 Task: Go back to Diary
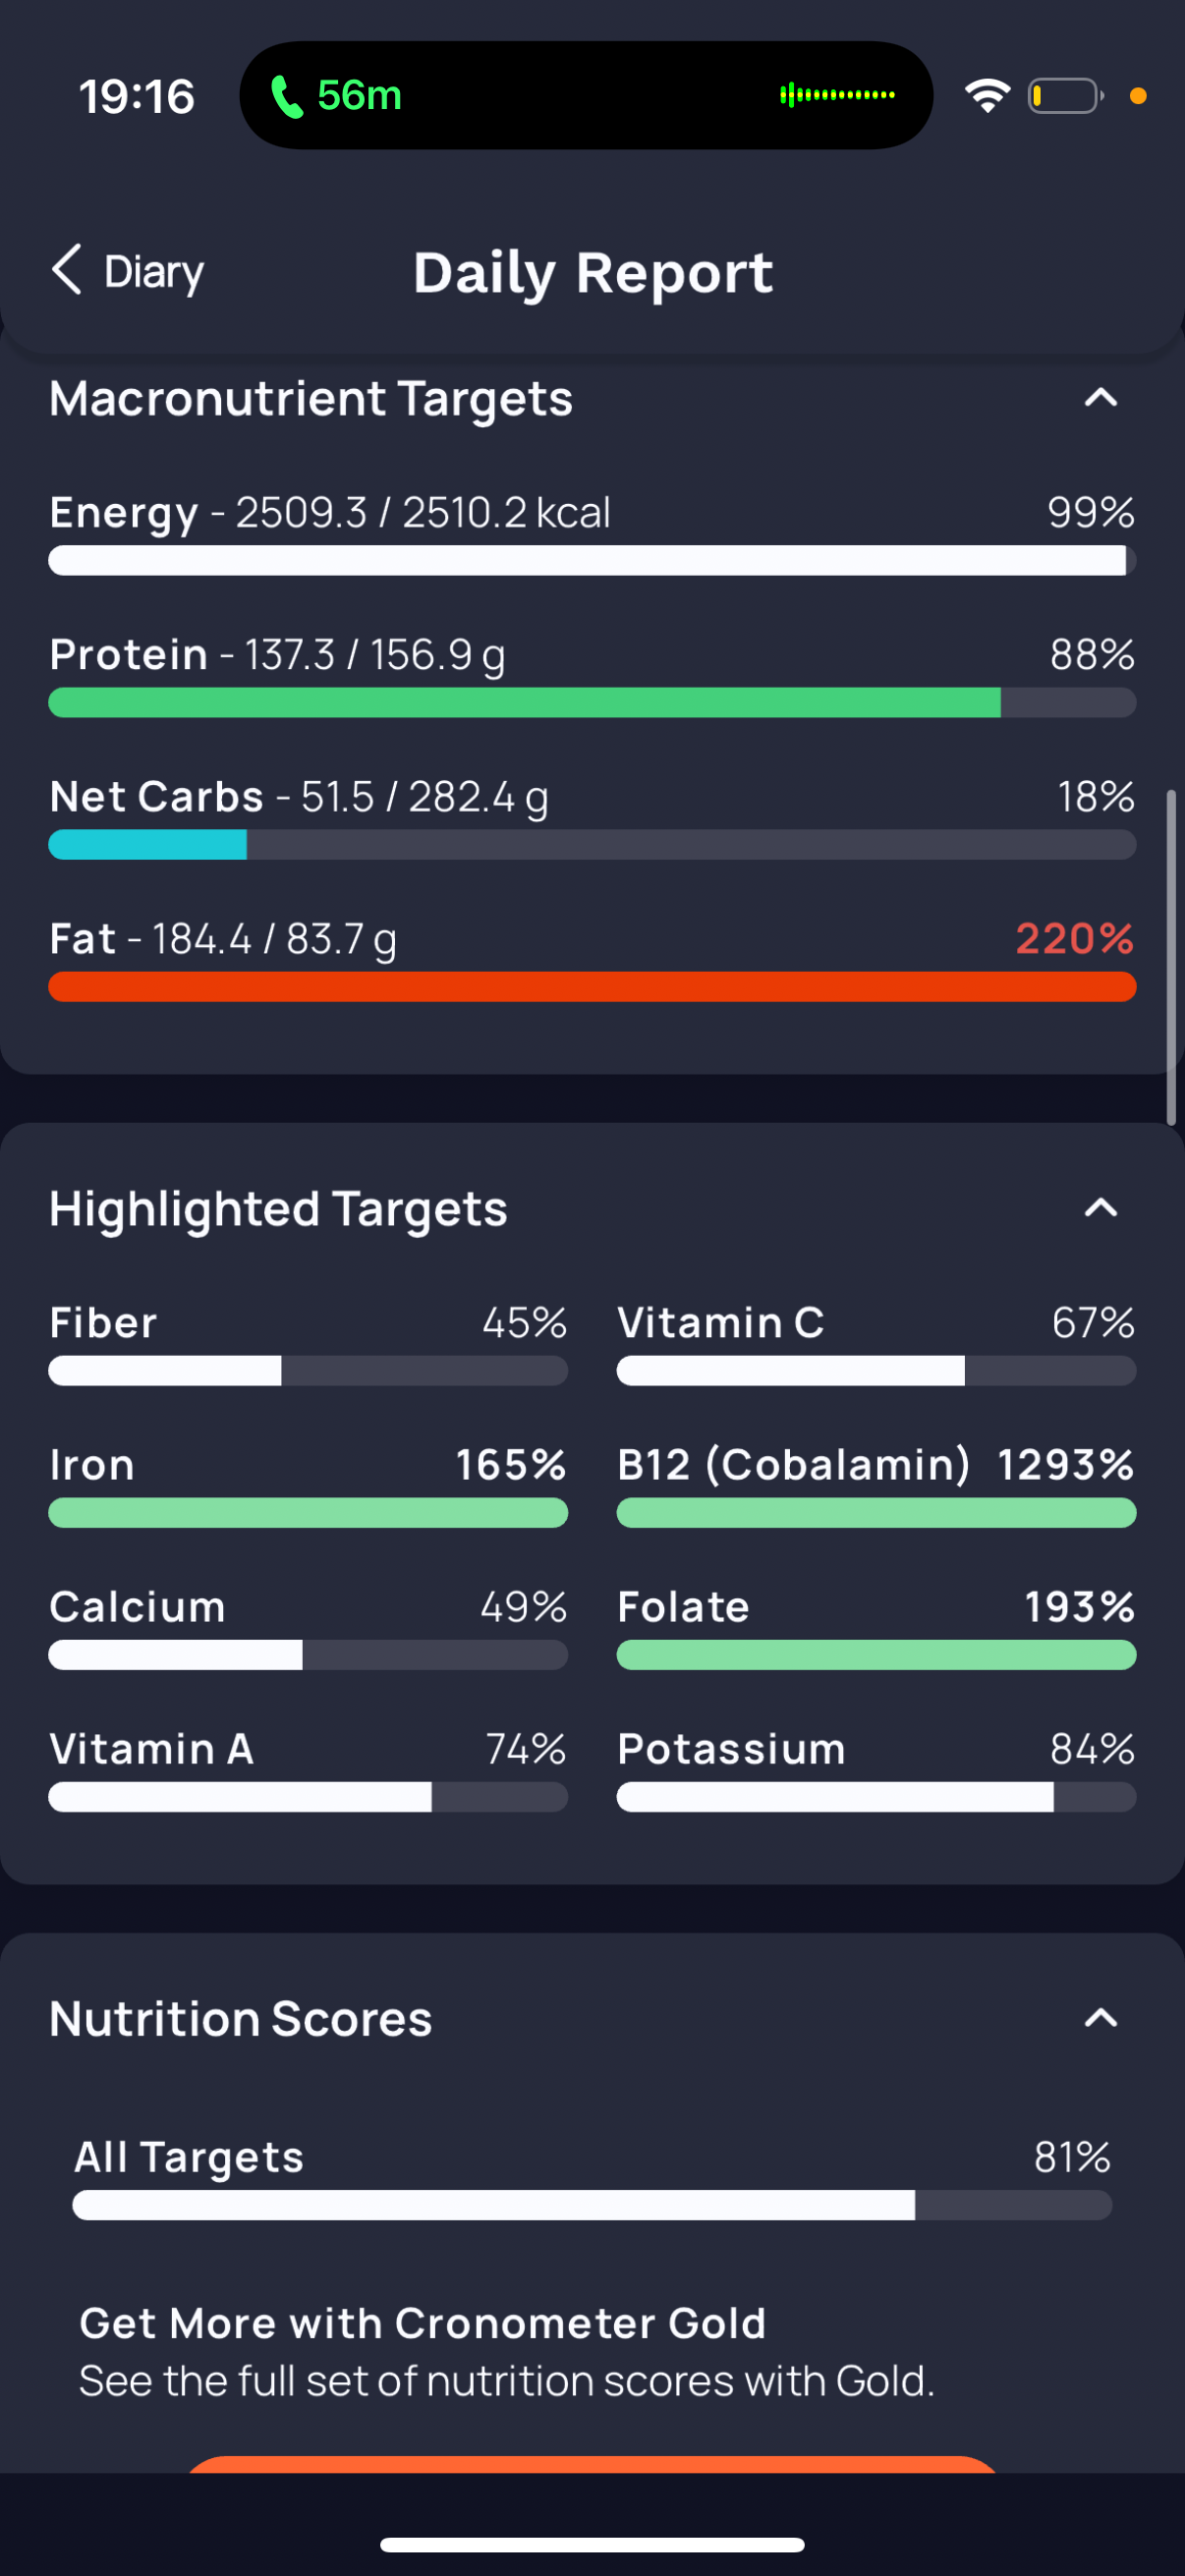click(127, 271)
